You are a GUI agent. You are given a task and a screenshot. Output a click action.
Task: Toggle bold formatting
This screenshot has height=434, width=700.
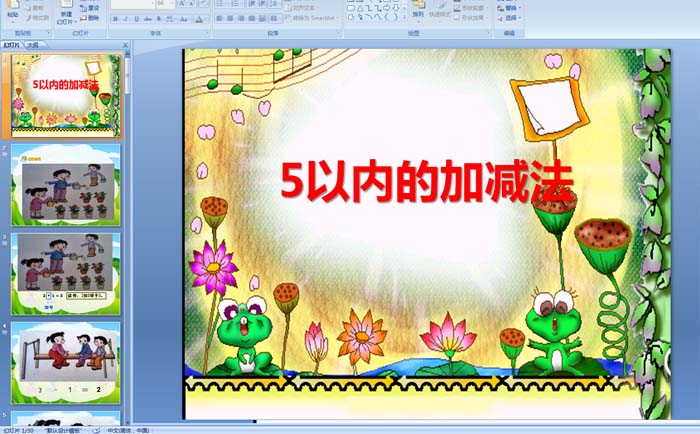click(116, 18)
